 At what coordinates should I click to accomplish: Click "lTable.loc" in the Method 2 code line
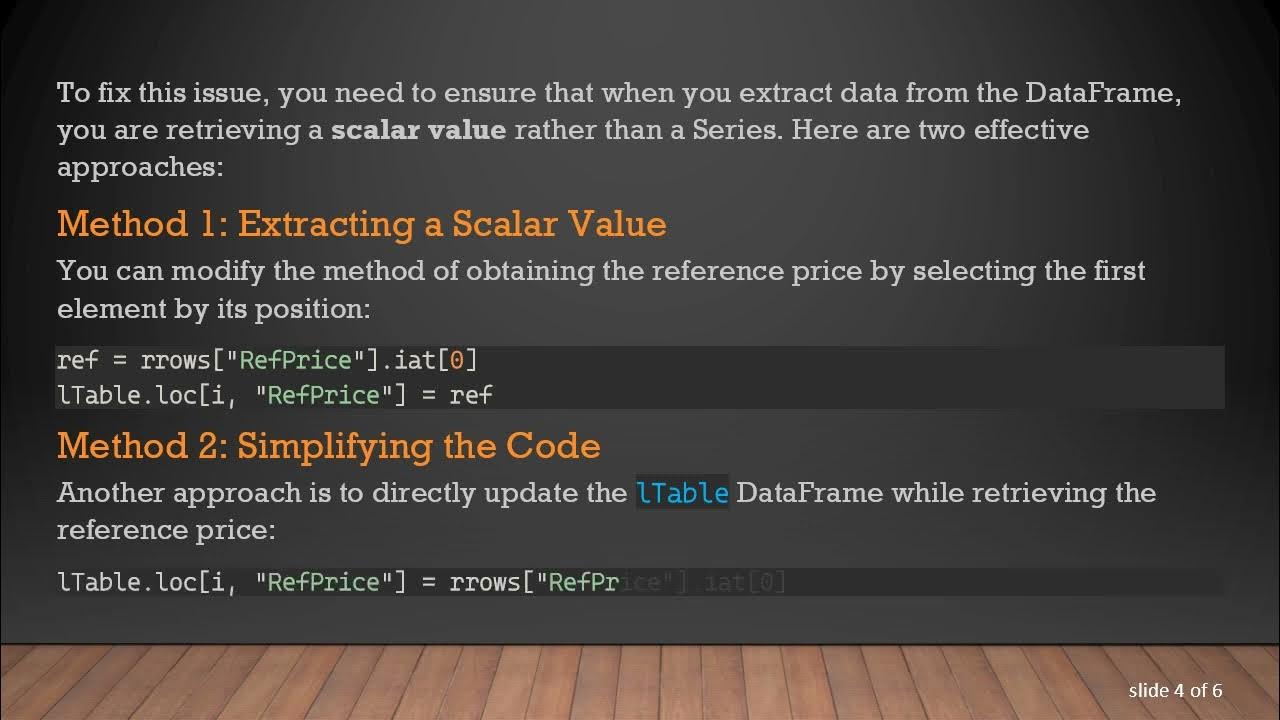point(127,582)
